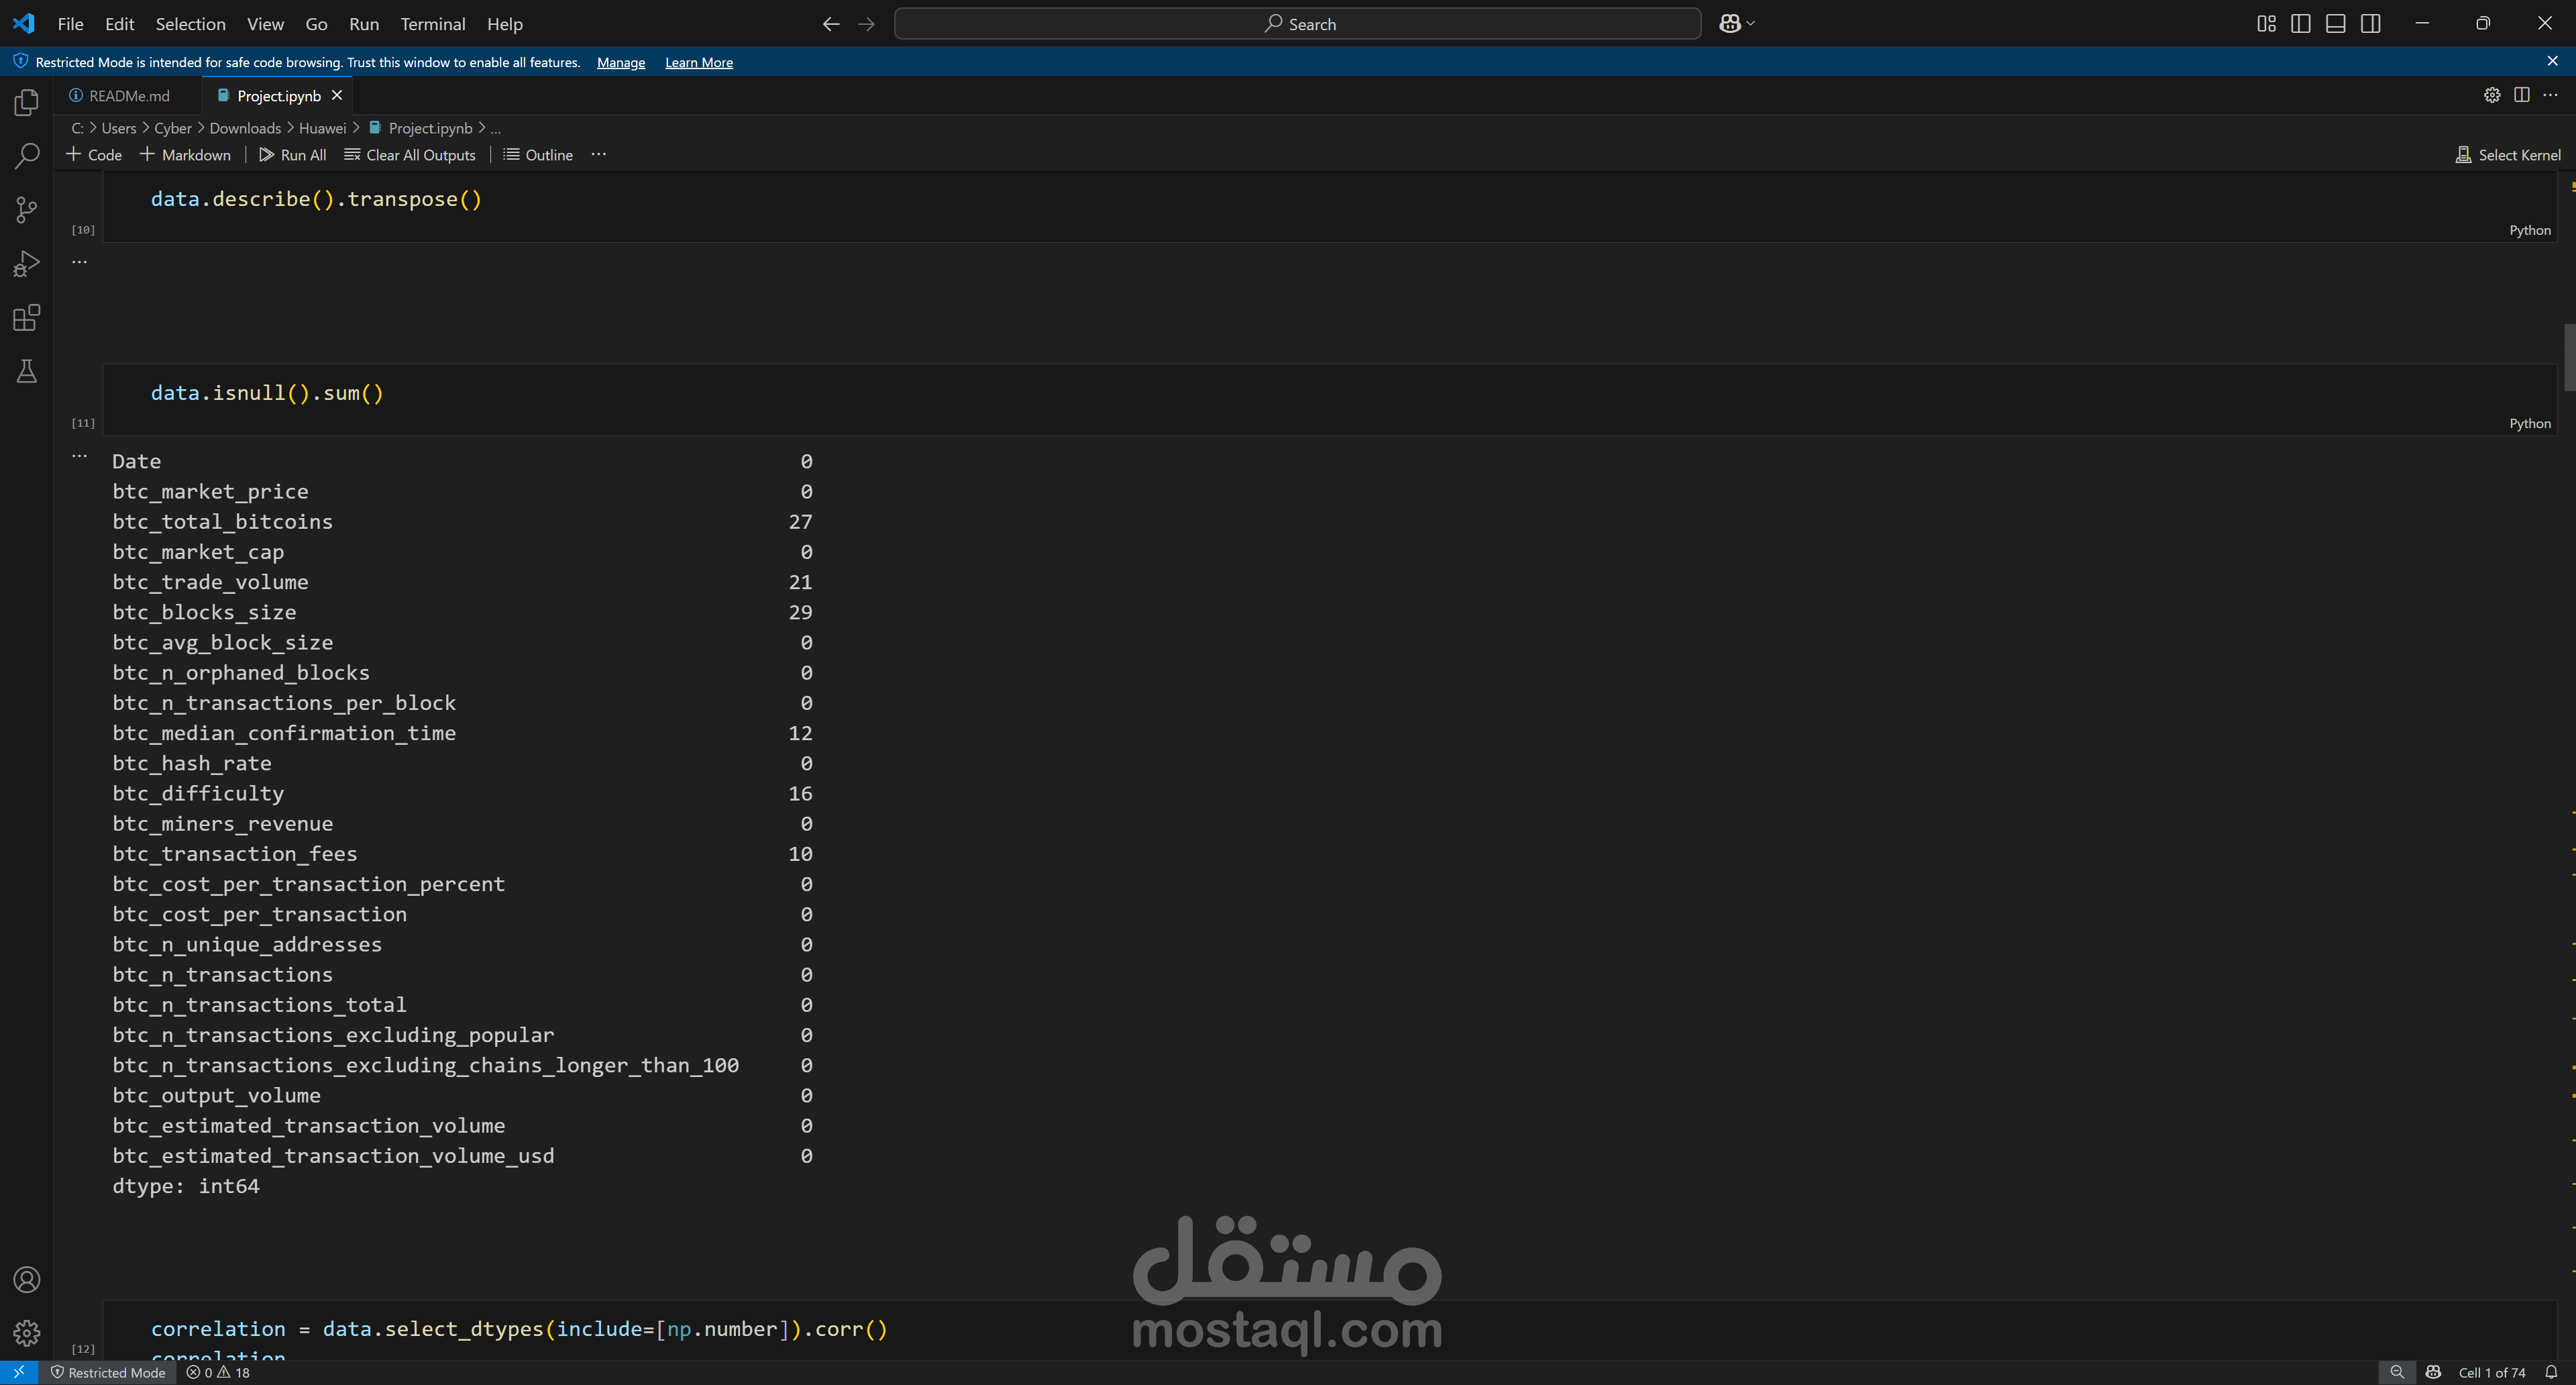
Task: Open the Explorer view in activity bar
Action: point(27,103)
